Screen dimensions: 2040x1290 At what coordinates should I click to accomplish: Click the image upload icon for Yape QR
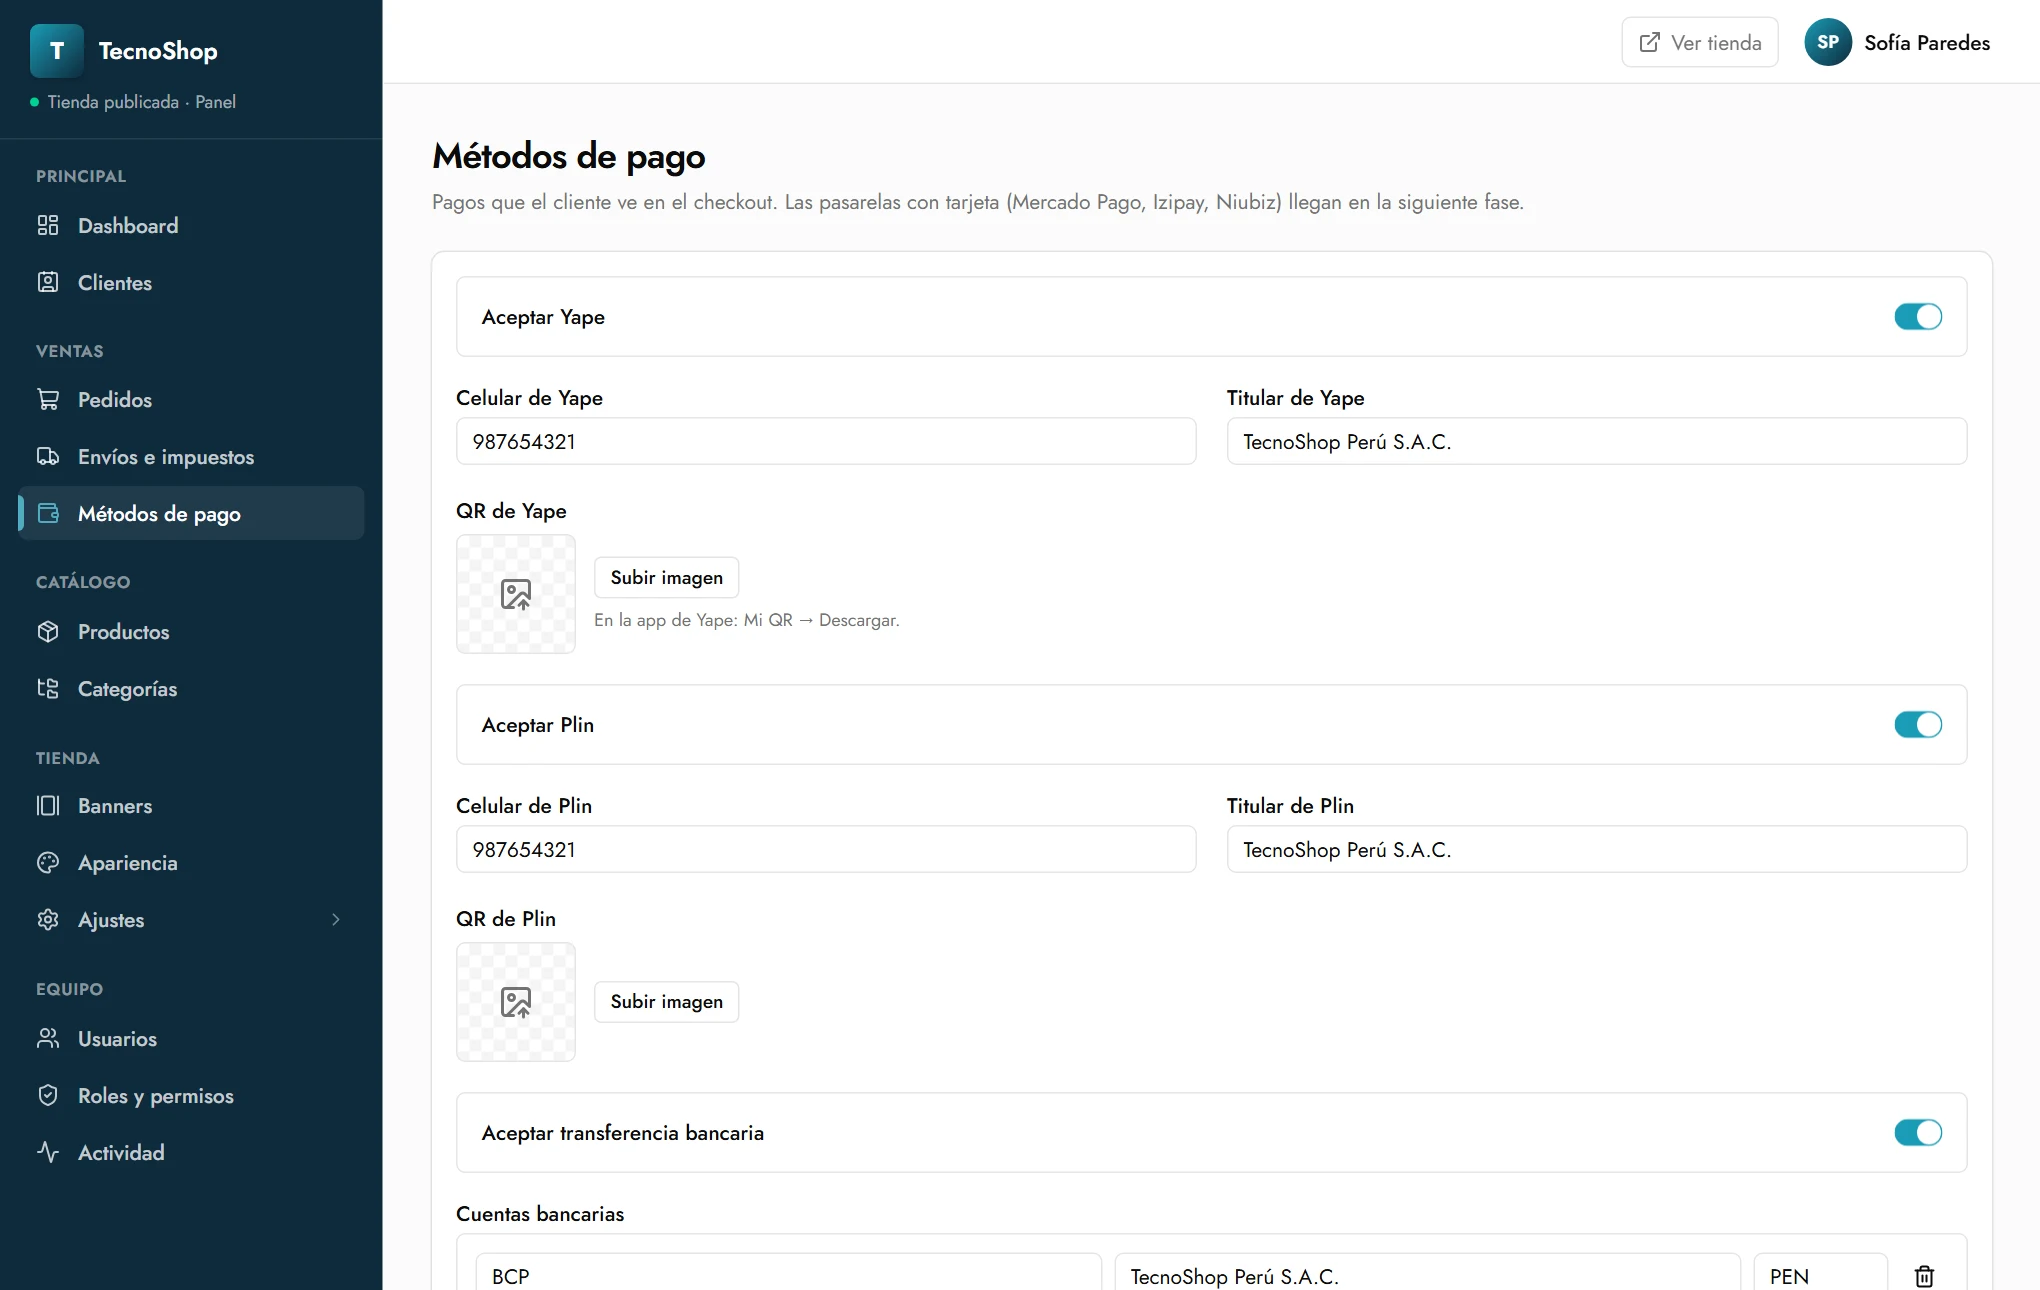coord(516,594)
